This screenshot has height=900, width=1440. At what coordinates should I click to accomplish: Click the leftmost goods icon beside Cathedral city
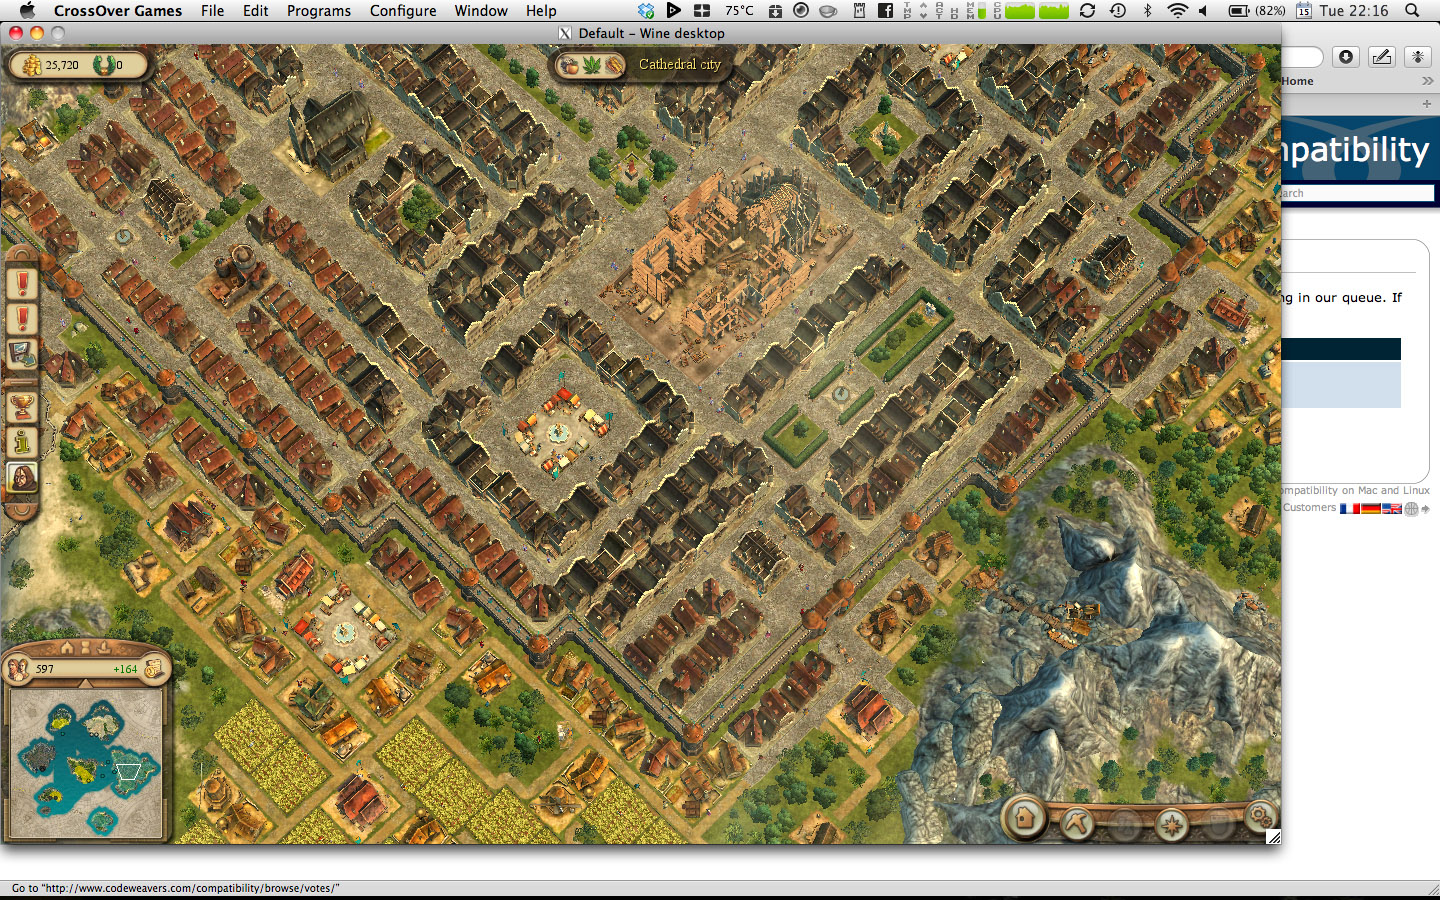click(569, 65)
